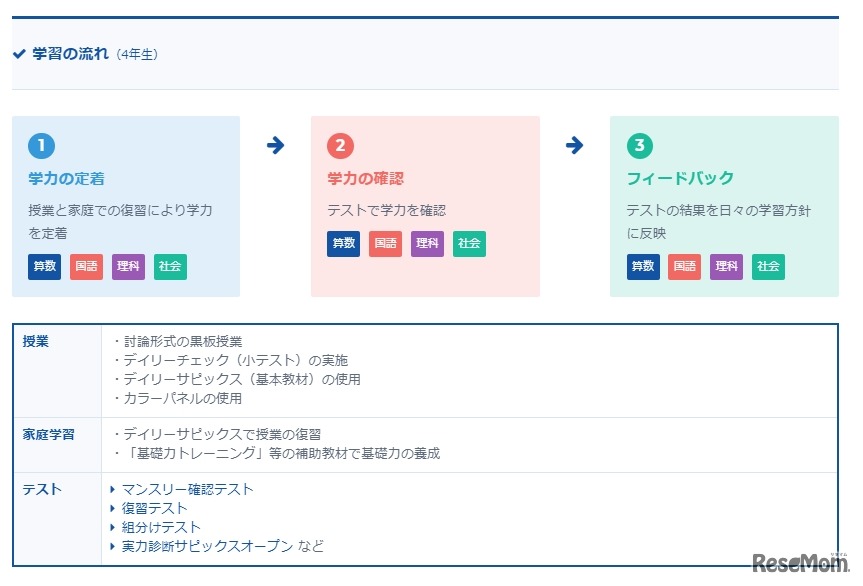Viewport: 863px width, 586px height.
Task: Click the 社会 badge in 学力の定着 box
Action: [169, 266]
